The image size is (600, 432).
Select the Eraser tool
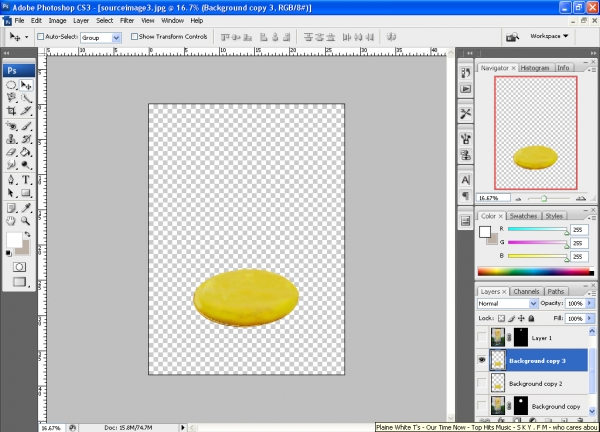click(x=11, y=152)
